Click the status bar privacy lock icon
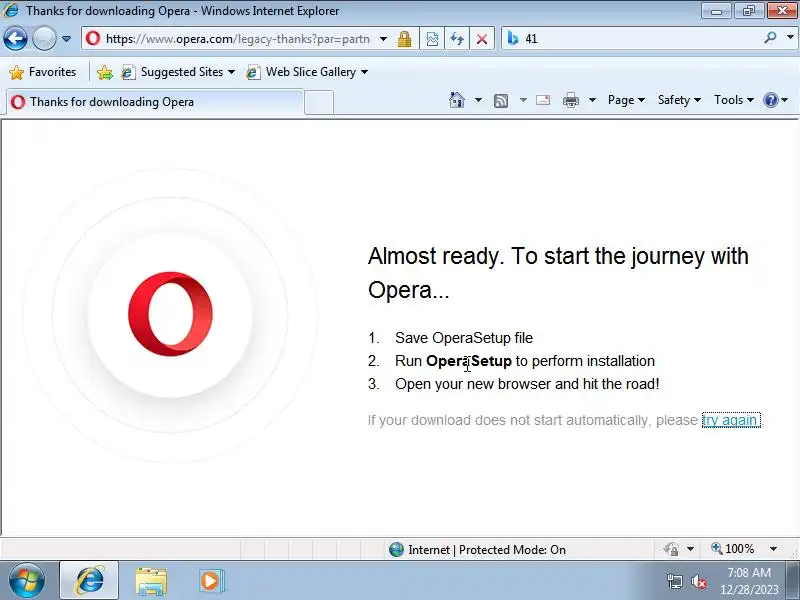Image resolution: width=800 pixels, height=600 pixels. (x=671, y=549)
